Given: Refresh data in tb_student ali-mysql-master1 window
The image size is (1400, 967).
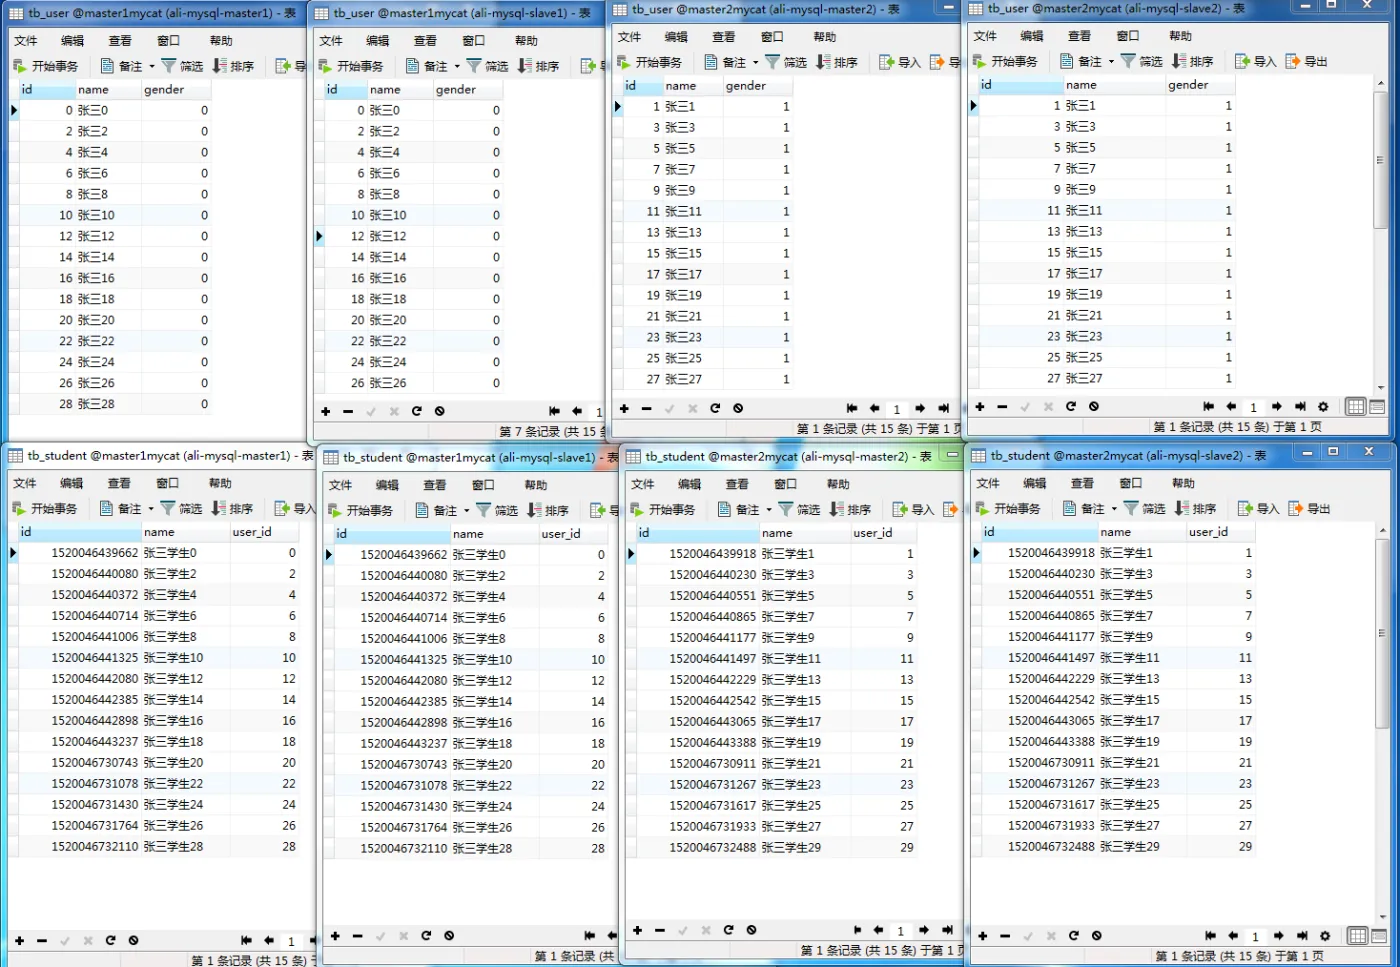Looking at the screenshot, I should (110, 940).
